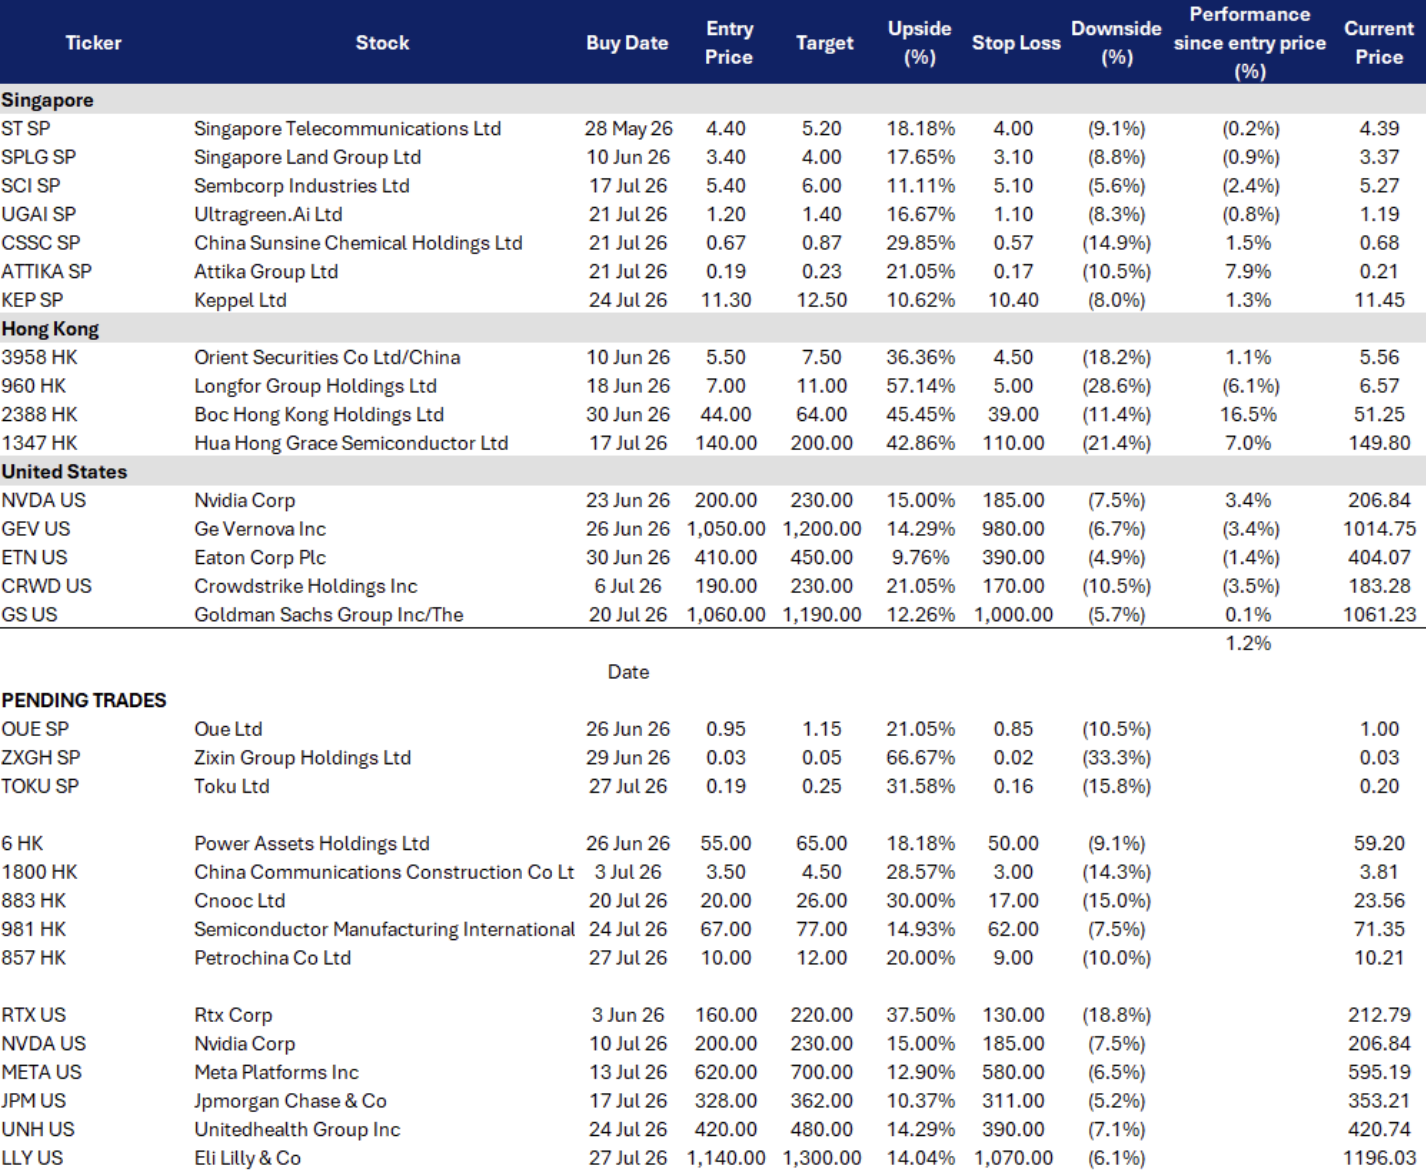Image resolution: width=1426 pixels, height=1170 pixels.
Task: Click Singapore Land Group Ltd stock name
Action: coord(308,157)
